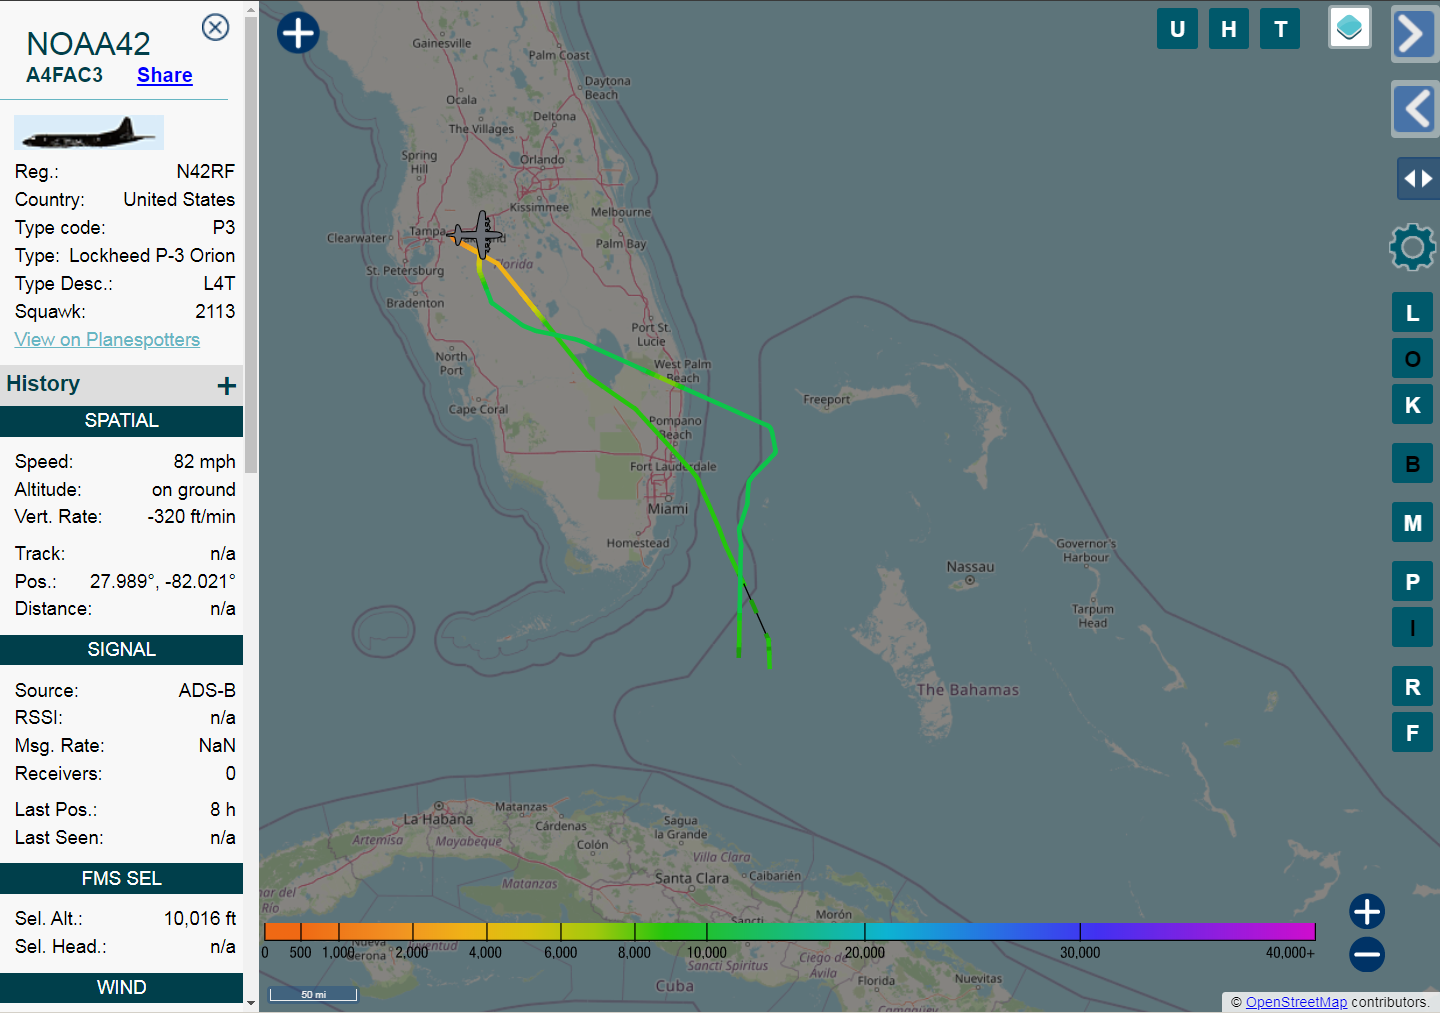Open the settings gear icon
The height and width of the screenshot is (1013, 1440).
tap(1412, 247)
